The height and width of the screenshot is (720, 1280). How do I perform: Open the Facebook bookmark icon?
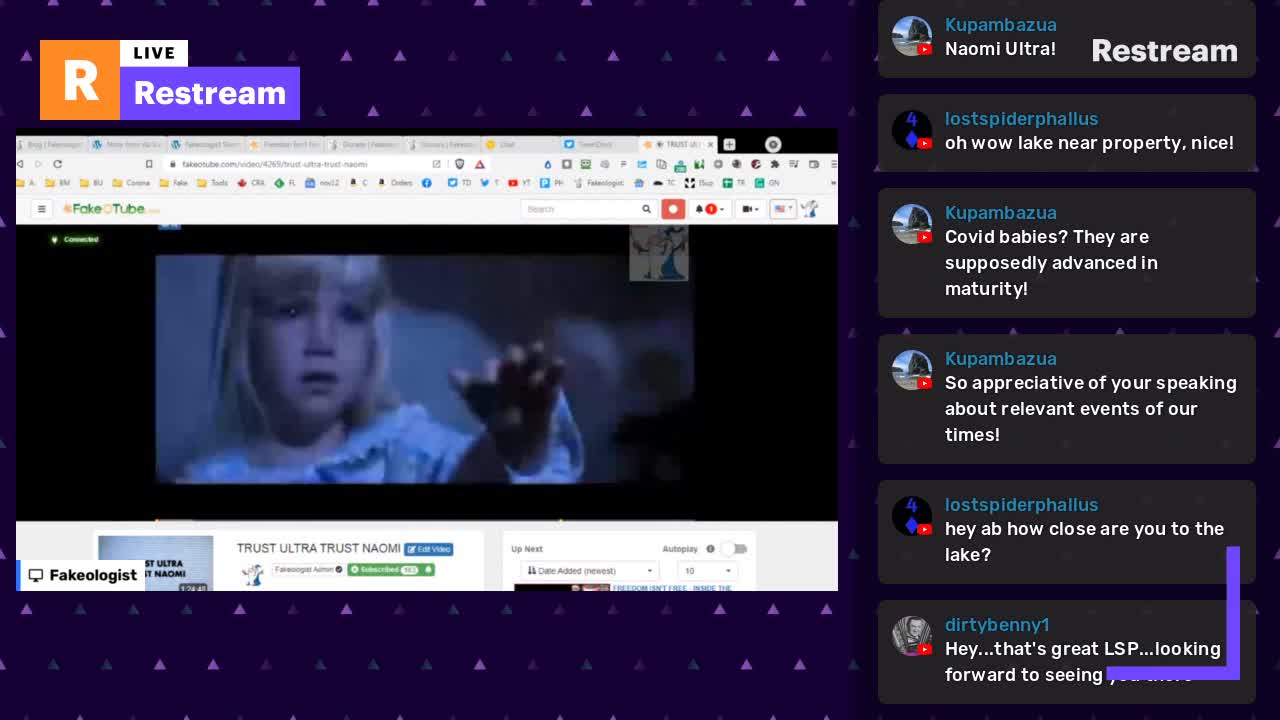[427, 183]
